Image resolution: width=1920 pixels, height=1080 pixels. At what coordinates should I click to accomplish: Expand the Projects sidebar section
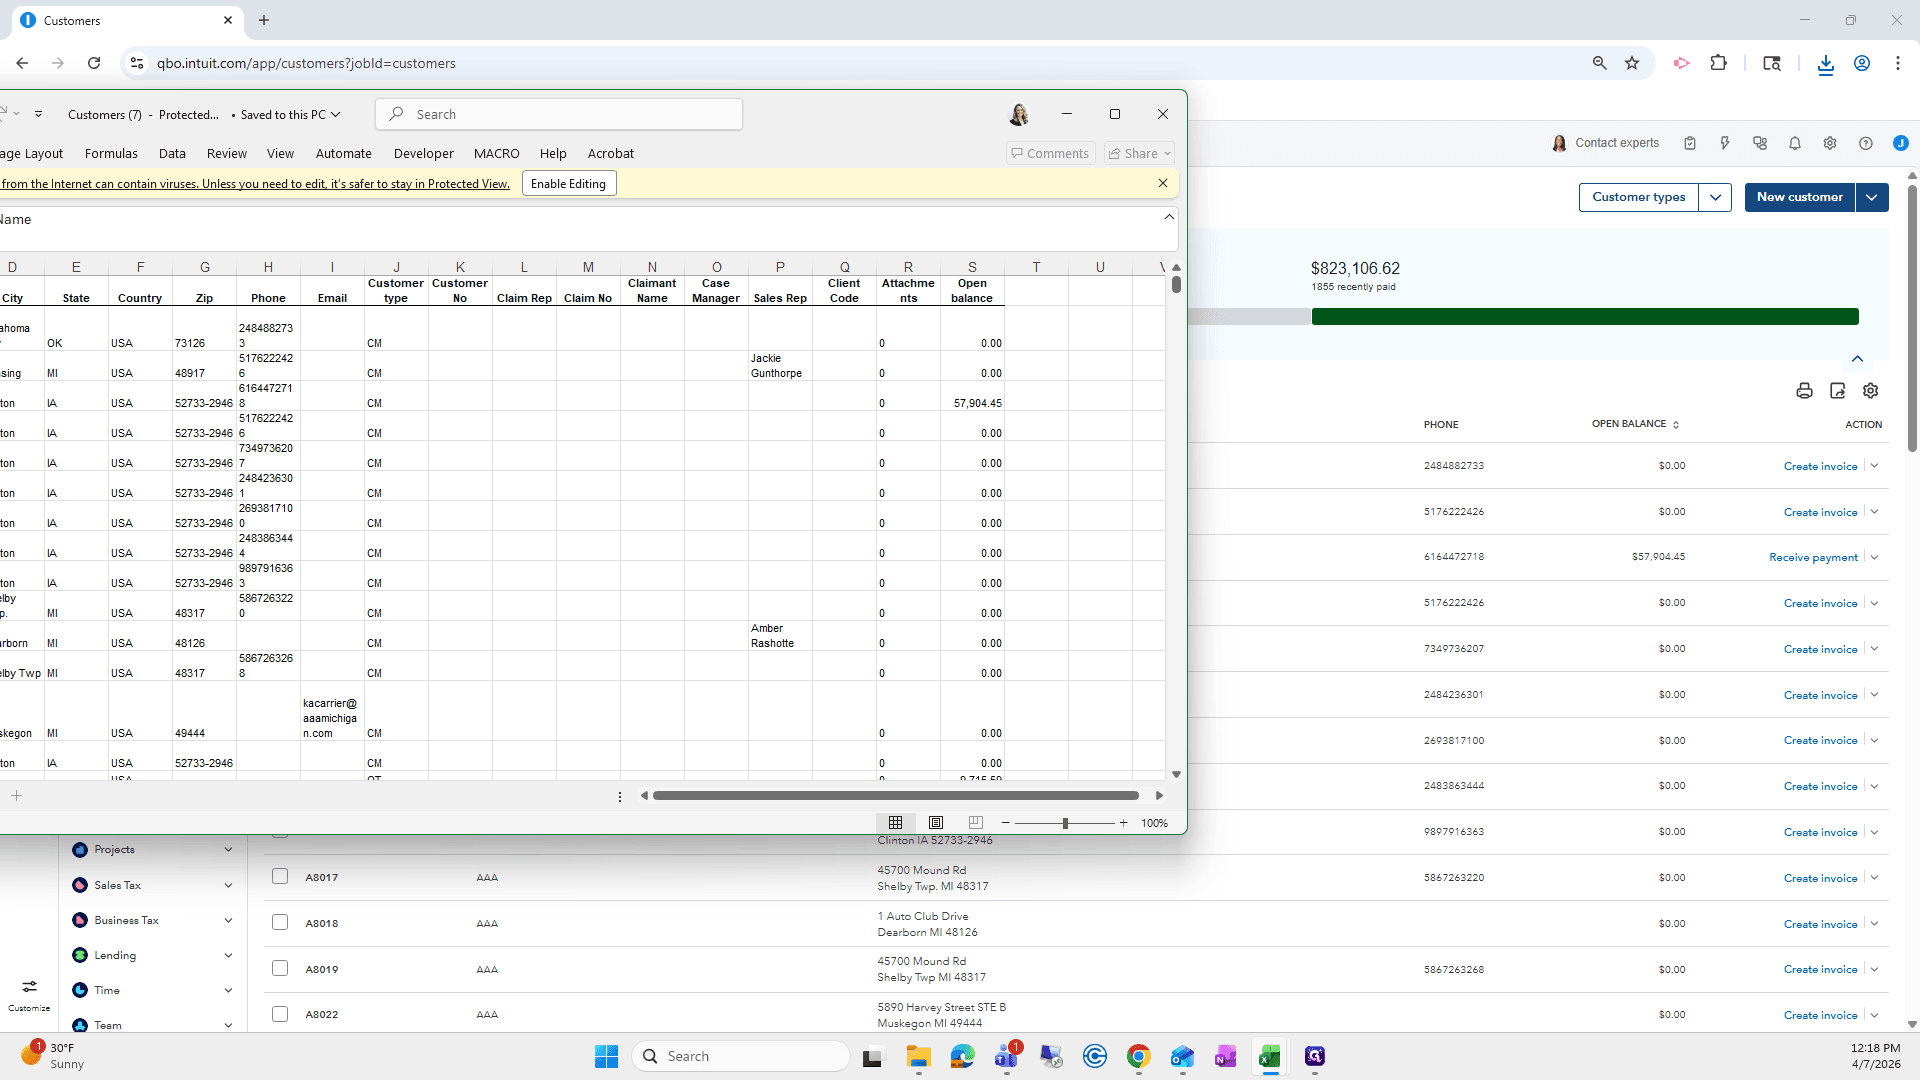coord(228,850)
